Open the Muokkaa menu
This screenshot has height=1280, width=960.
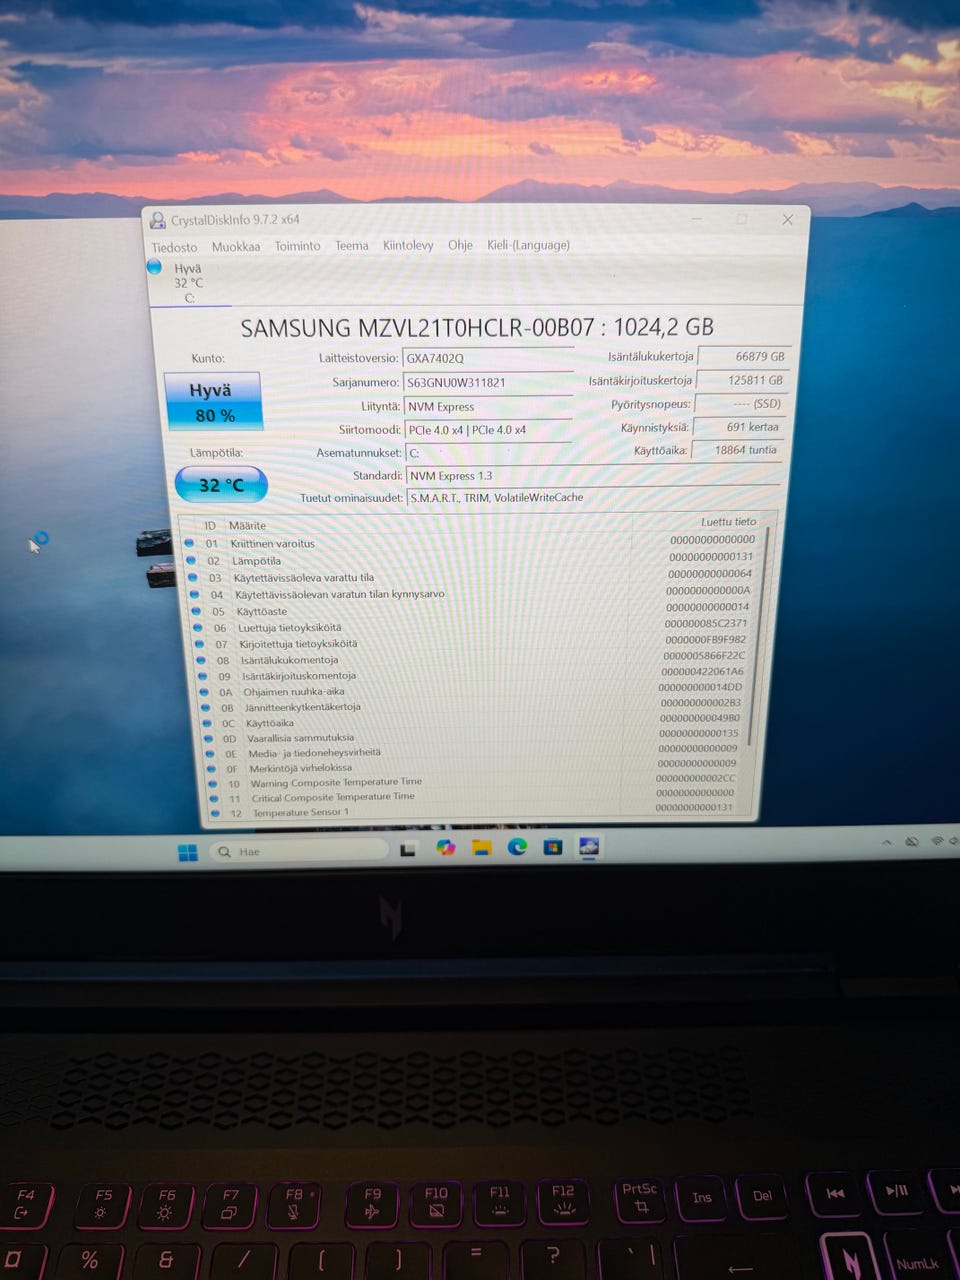(x=236, y=246)
